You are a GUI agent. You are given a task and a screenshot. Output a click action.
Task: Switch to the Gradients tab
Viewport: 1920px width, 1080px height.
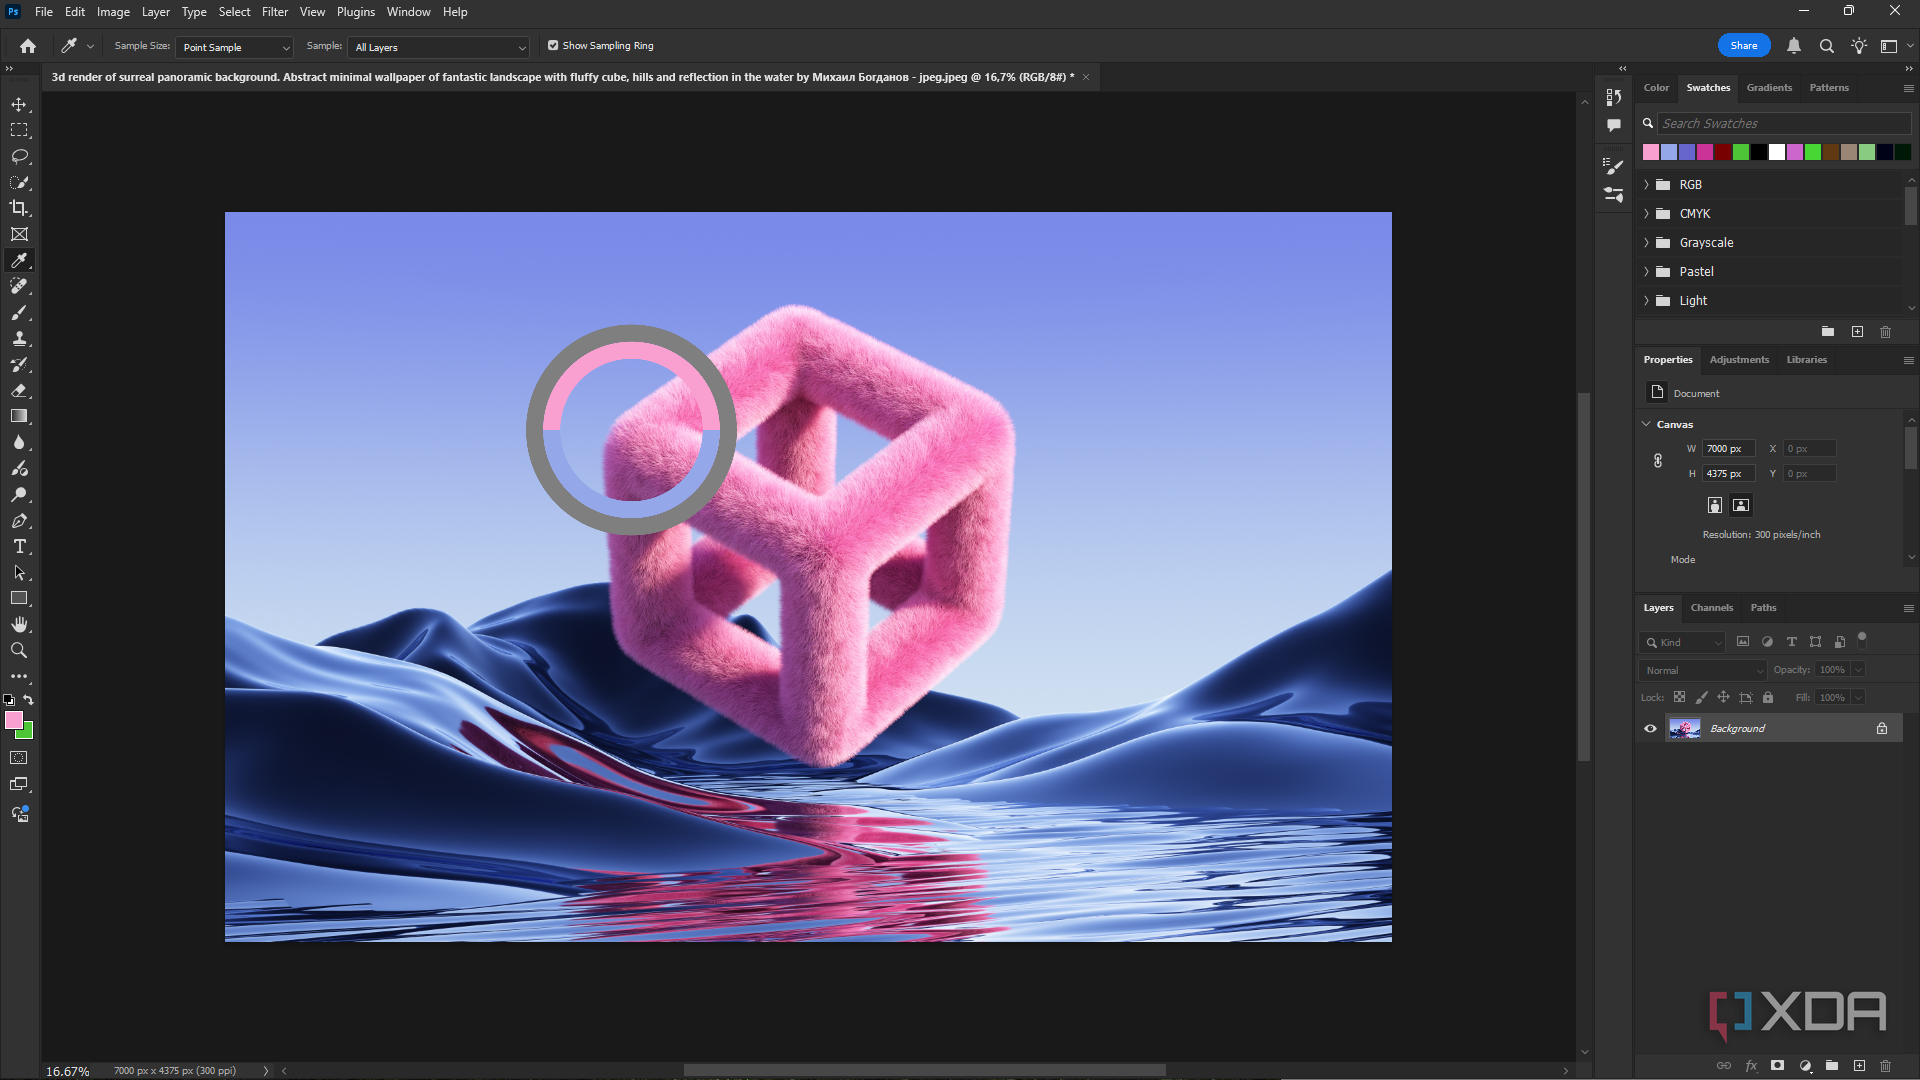coord(1769,88)
